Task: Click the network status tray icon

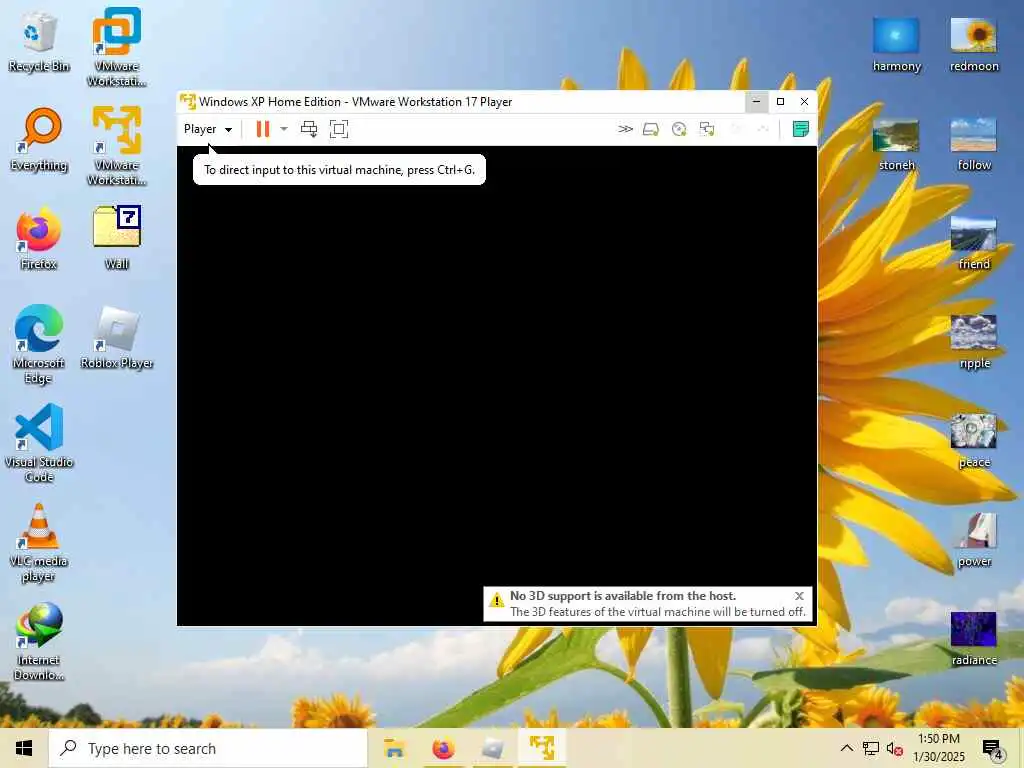Action: (871, 748)
